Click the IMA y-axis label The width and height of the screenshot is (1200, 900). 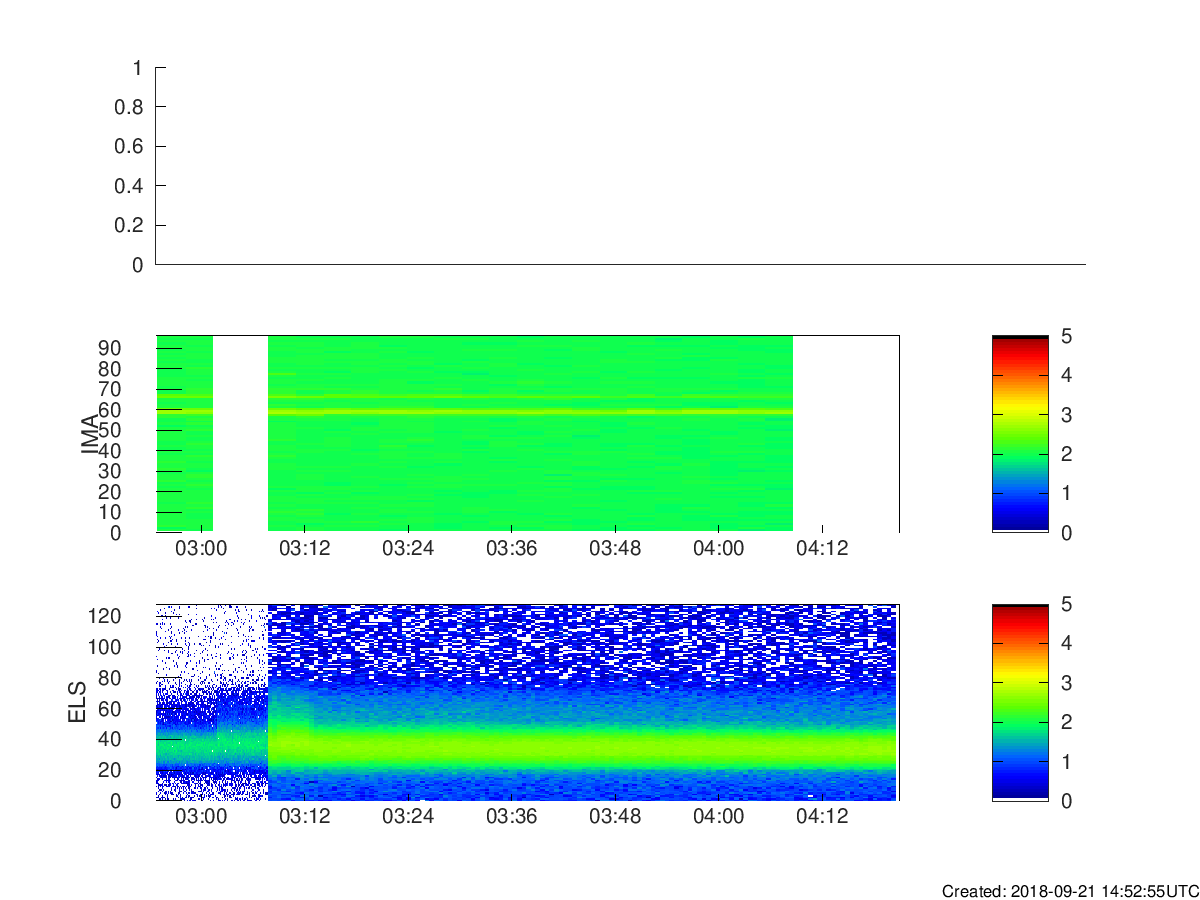tap(90, 434)
